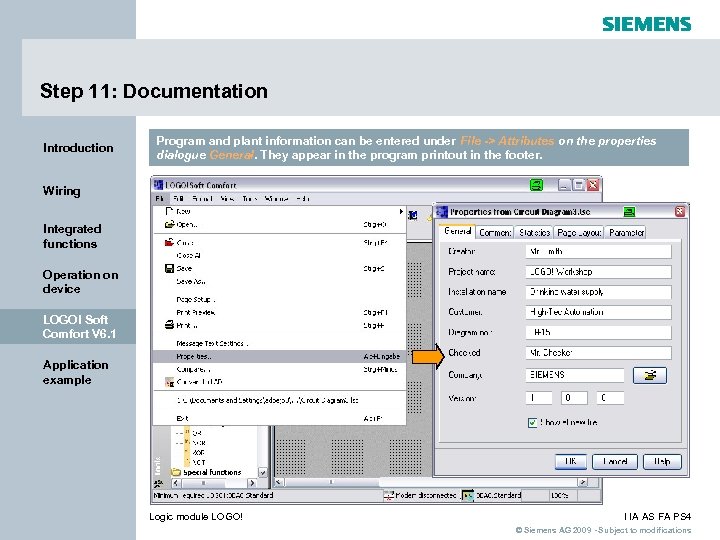Open the Tools menu in the menu bar
The image size is (720, 540).
point(250,199)
